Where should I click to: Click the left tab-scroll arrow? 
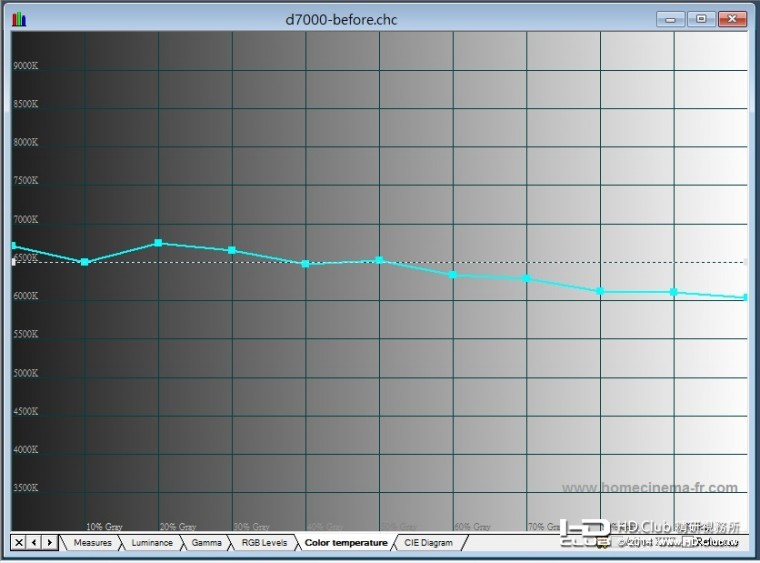pyautogui.click(x=34, y=542)
